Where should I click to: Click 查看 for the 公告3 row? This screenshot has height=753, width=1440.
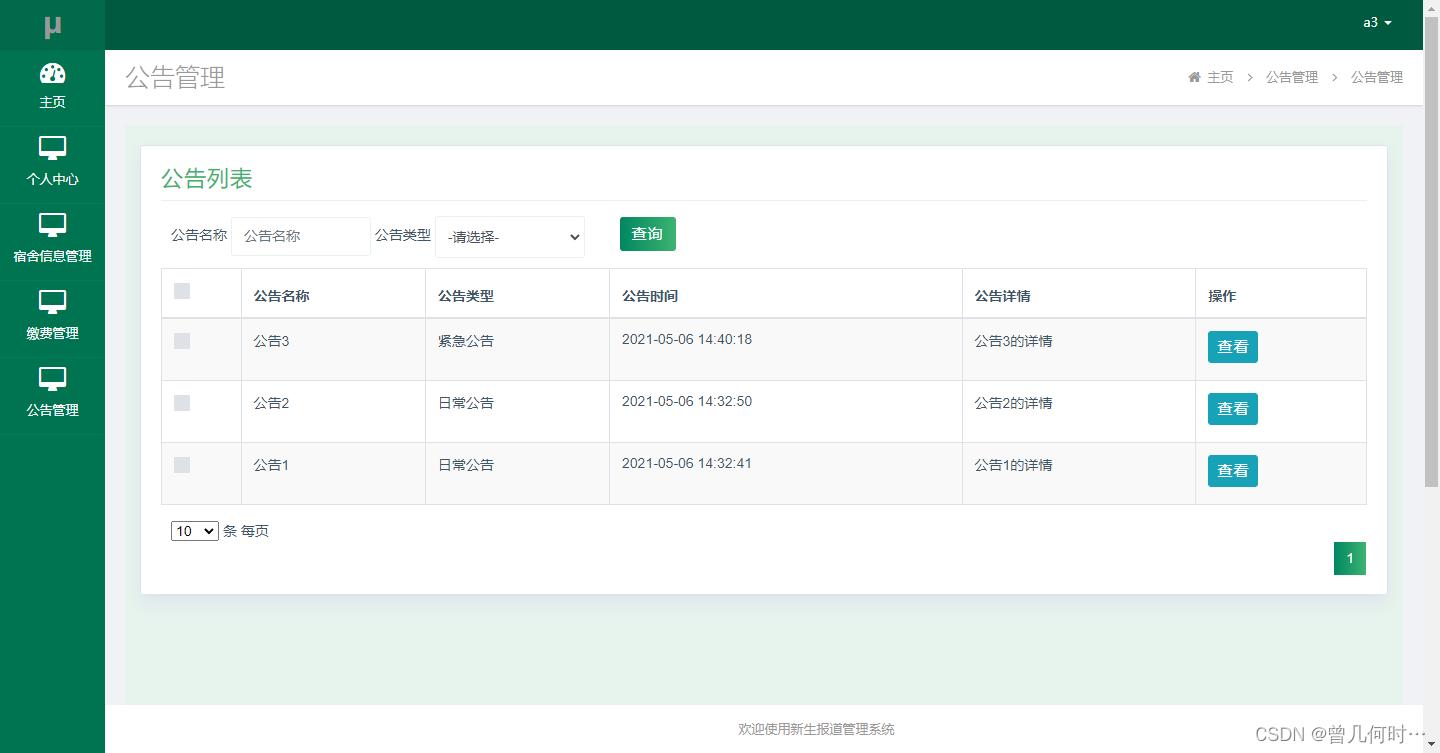click(x=1232, y=347)
